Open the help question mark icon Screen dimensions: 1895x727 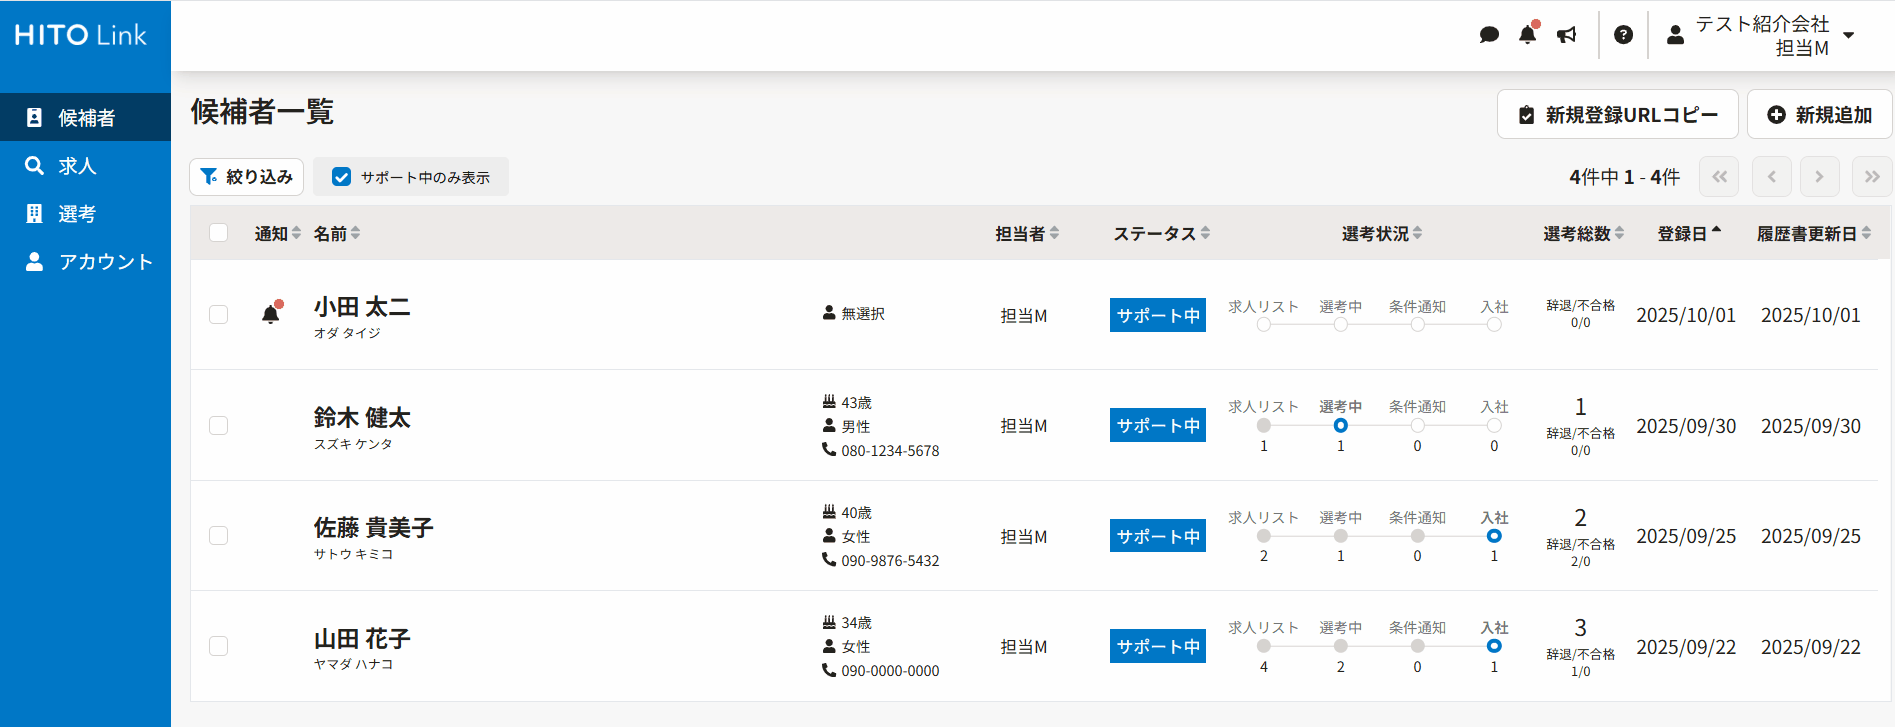[1623, 35]
